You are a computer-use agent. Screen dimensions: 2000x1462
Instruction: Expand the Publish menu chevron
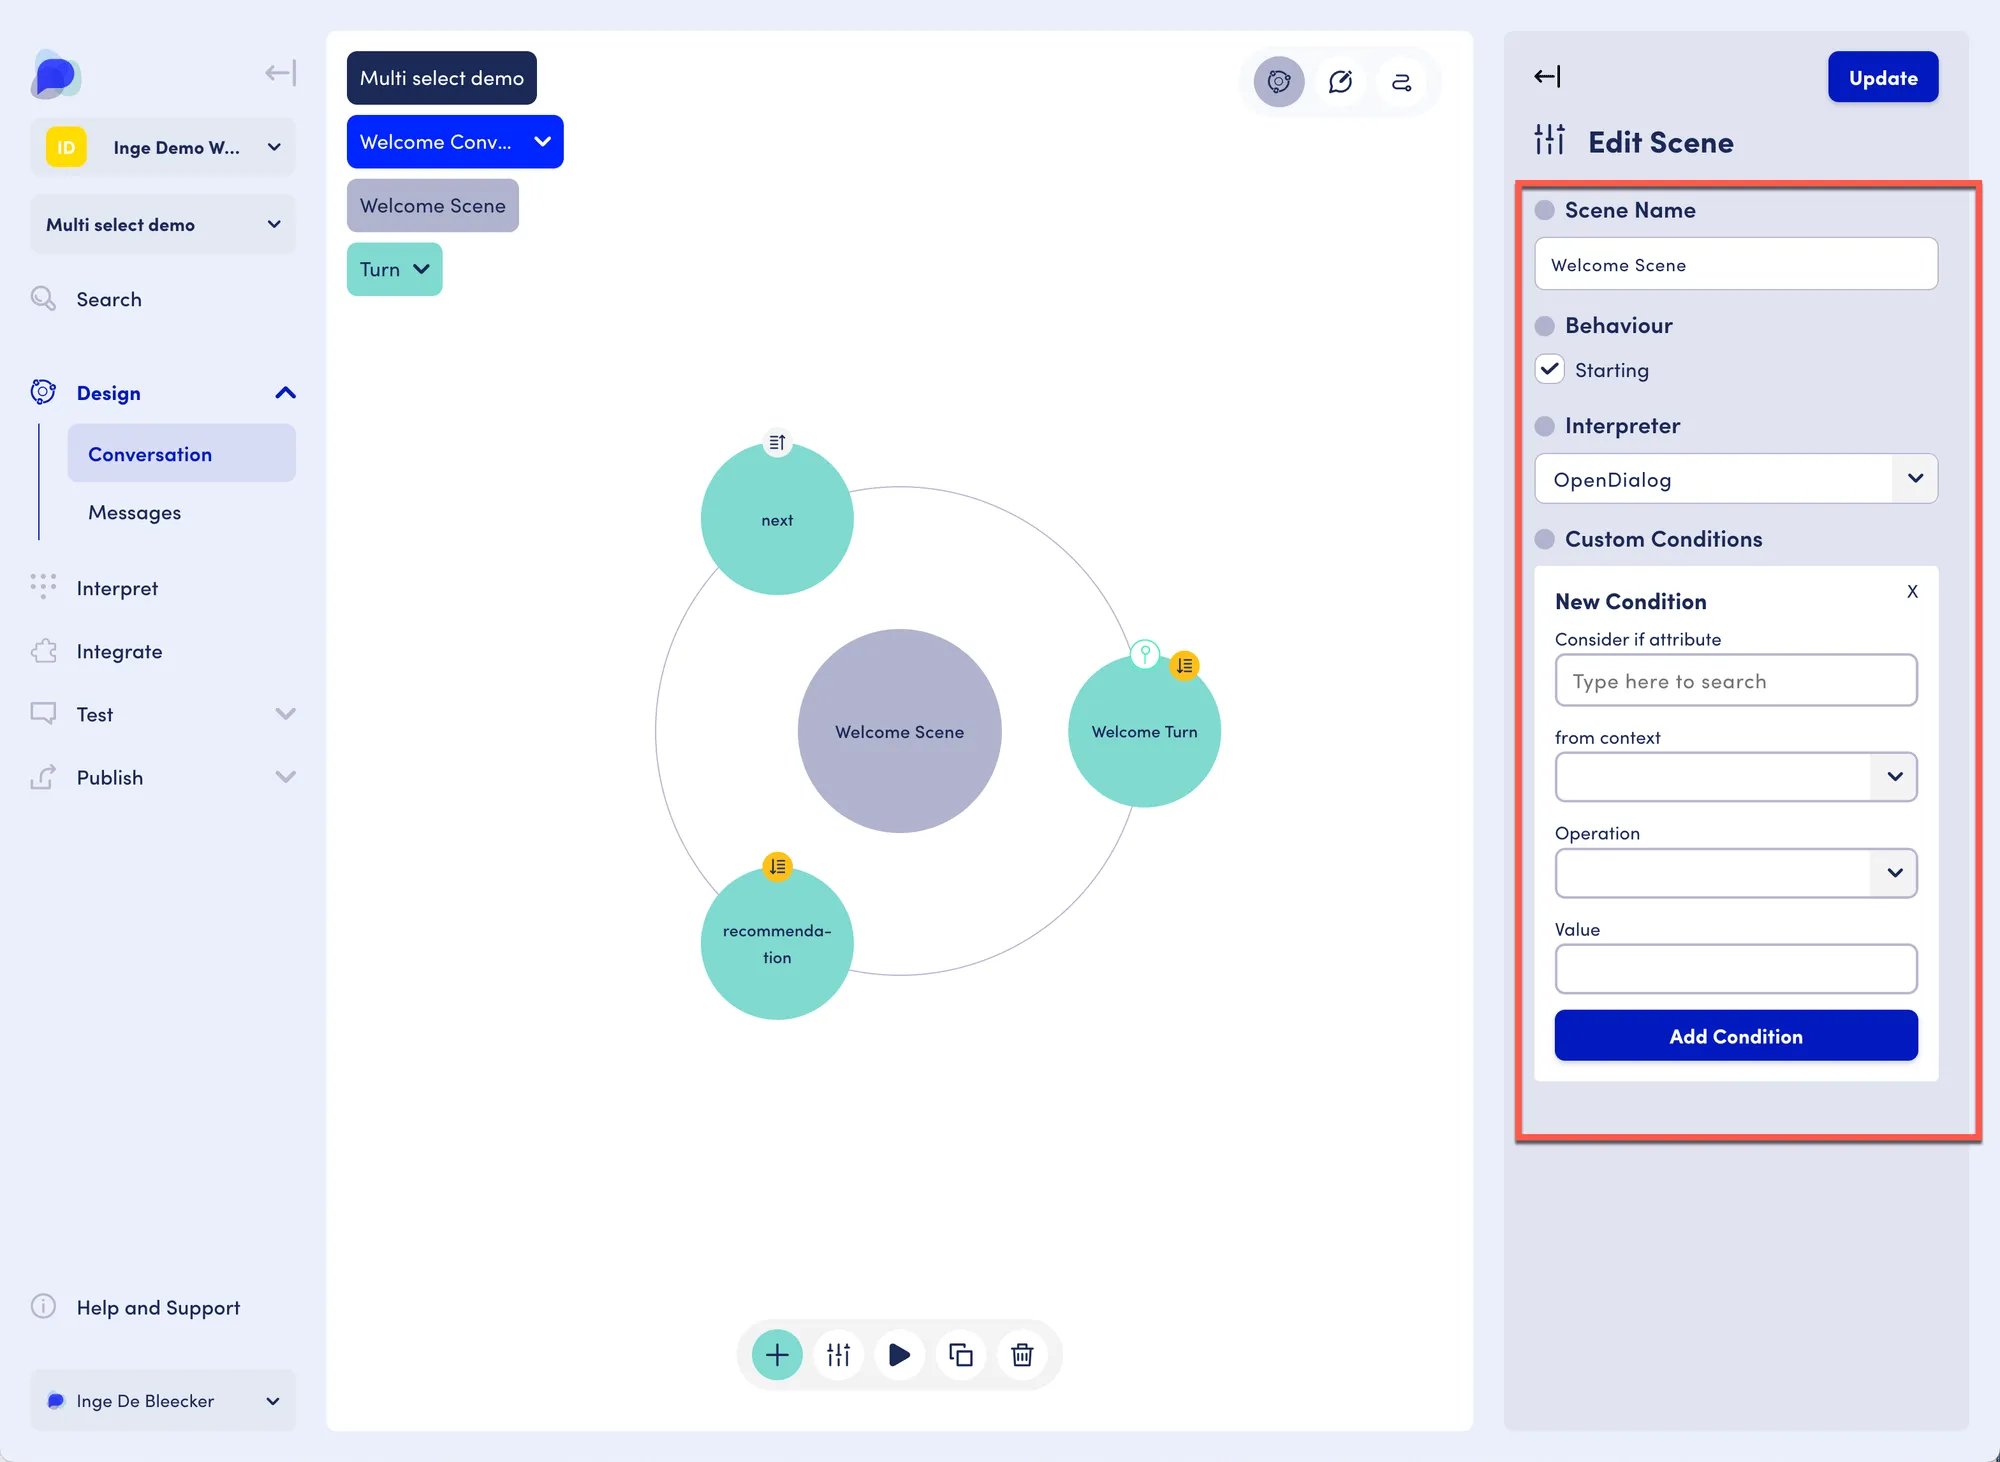pos(285,777)
